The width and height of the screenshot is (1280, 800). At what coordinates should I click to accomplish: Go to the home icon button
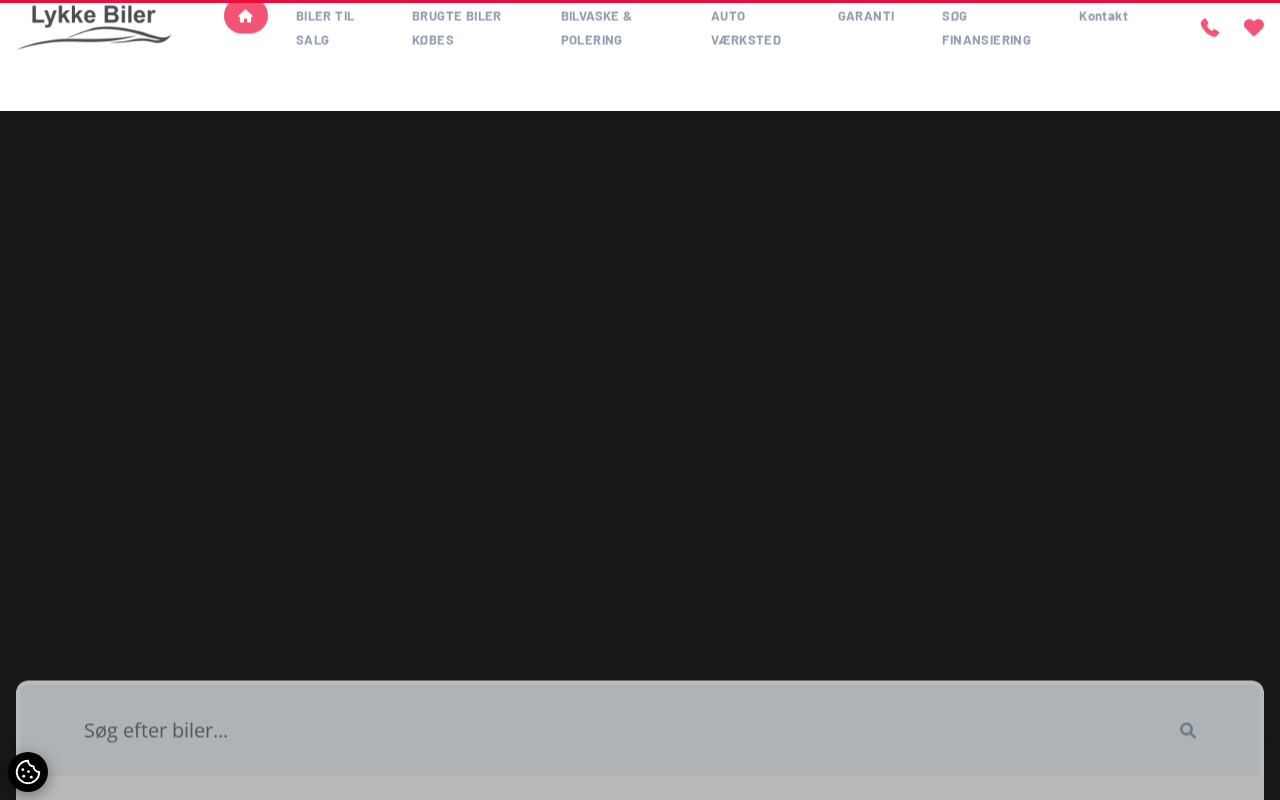click(246, 16)
